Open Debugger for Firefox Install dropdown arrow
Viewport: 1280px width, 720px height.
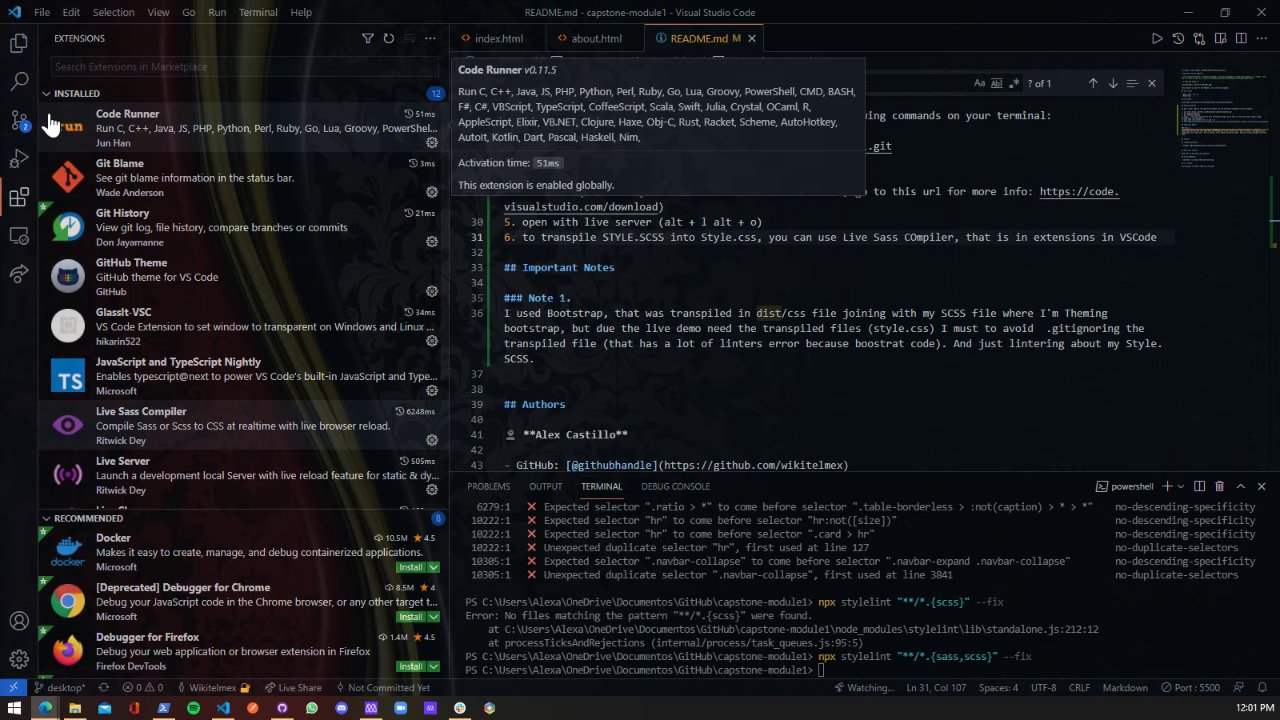[434, 666]
